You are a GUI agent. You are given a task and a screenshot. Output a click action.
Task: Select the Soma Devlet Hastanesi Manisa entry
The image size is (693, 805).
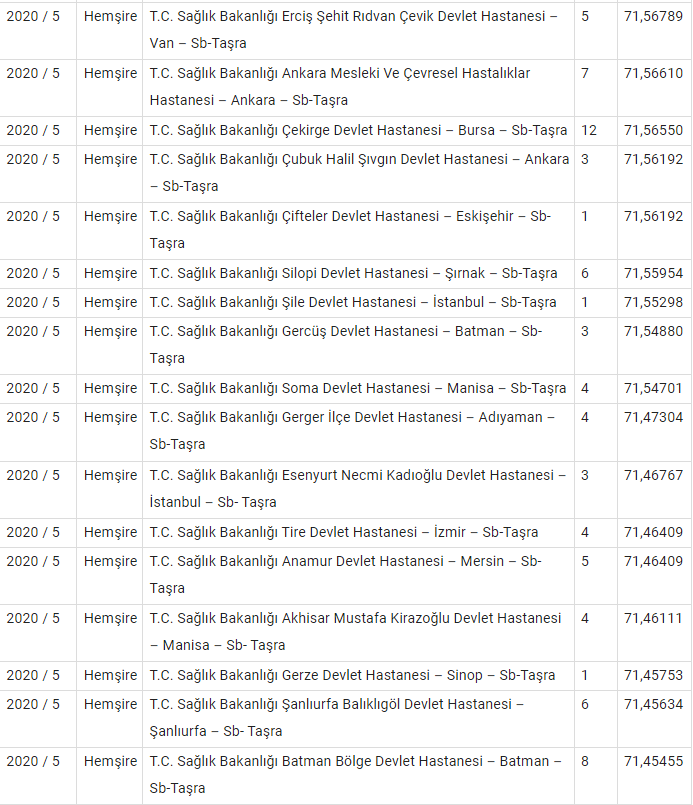coord(358,388)
